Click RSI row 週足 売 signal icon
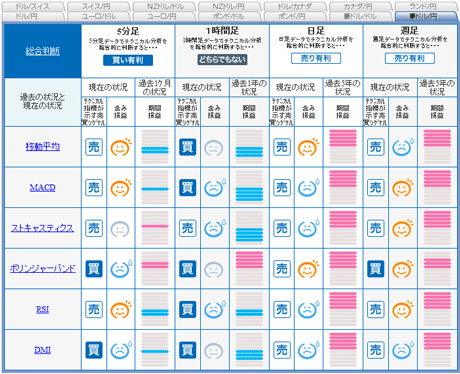The height and width of the screenshot is (374, 460). [x=376, y=310]
